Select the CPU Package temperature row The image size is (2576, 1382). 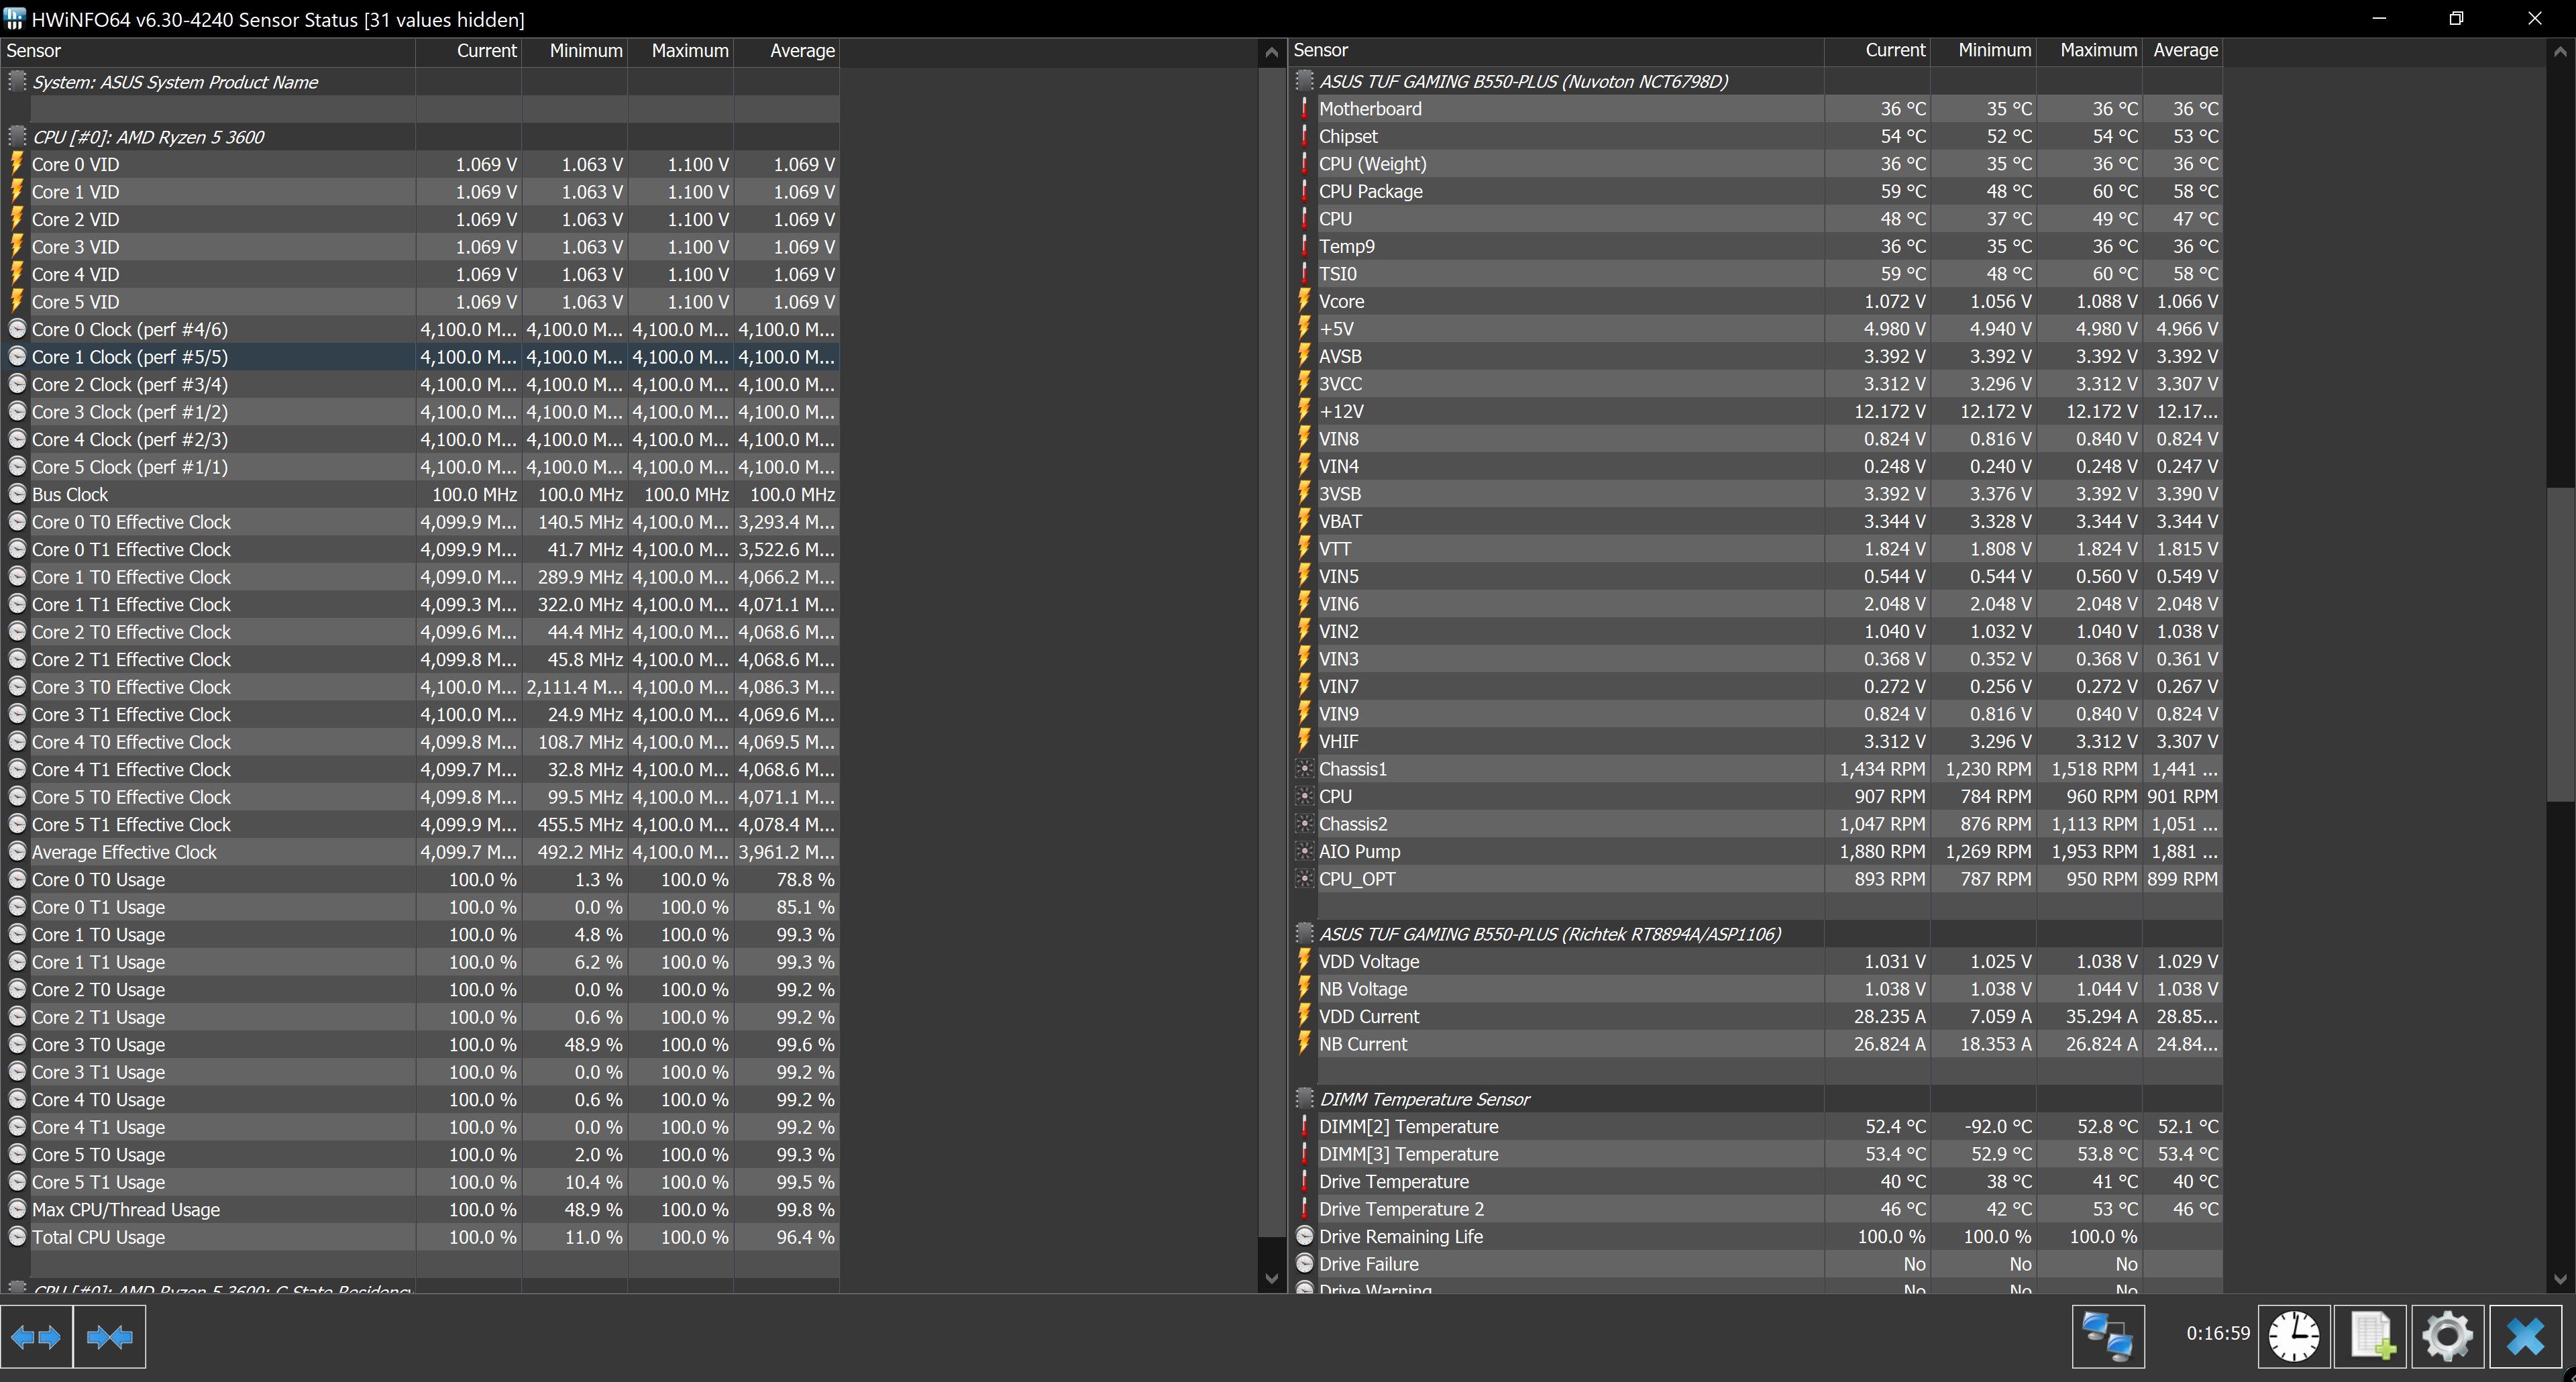(1757, 191)
